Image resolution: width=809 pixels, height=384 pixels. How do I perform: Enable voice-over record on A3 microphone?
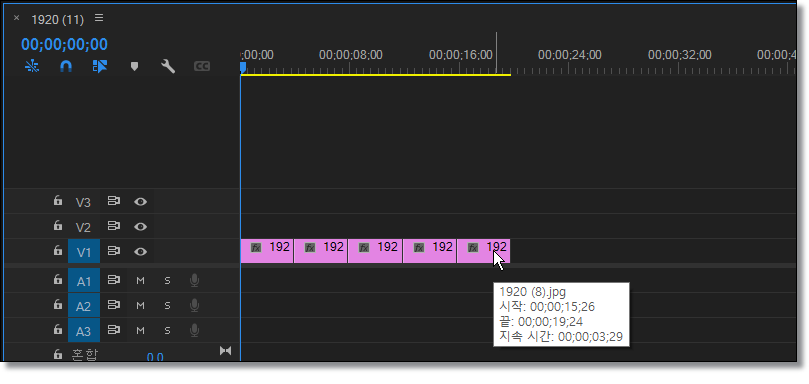pyautogui.click(x=195, y=330)
